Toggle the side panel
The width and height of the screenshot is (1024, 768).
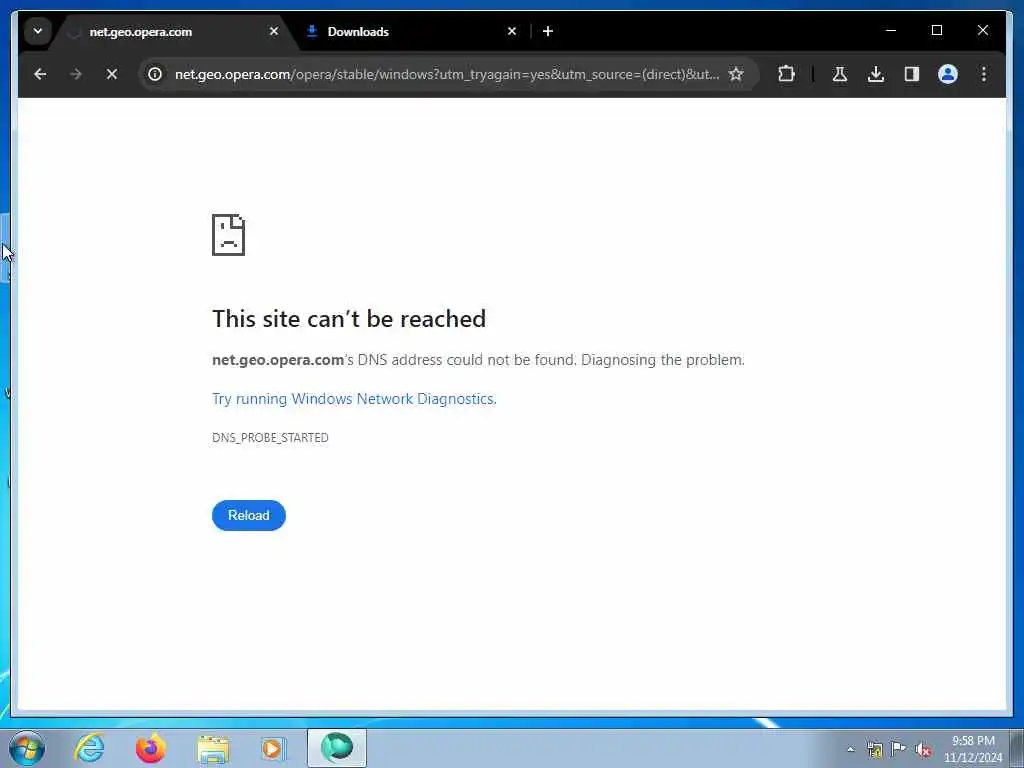click(912, 74)
